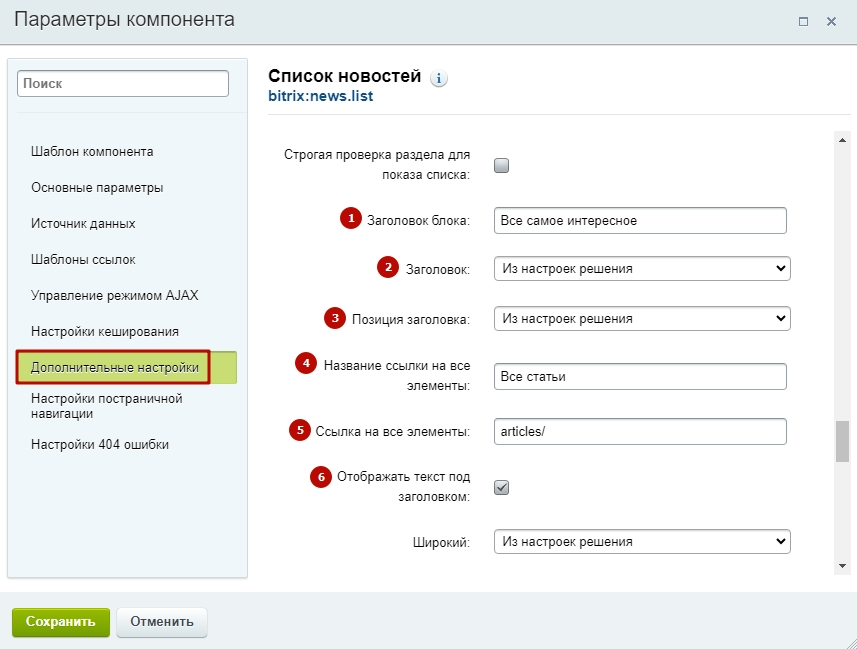Maximize the Параметры компонента dialog
The height and width of the screenshot is (649, 857).
803,21
